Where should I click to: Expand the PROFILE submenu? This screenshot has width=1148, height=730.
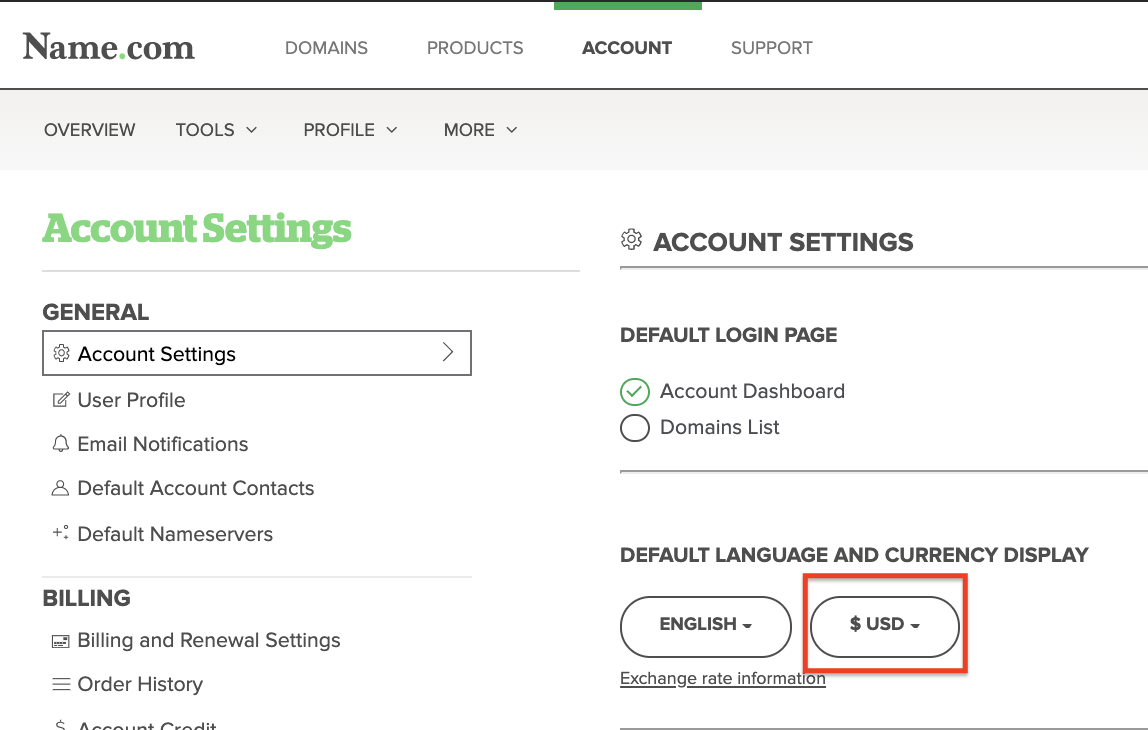(351, 130)
